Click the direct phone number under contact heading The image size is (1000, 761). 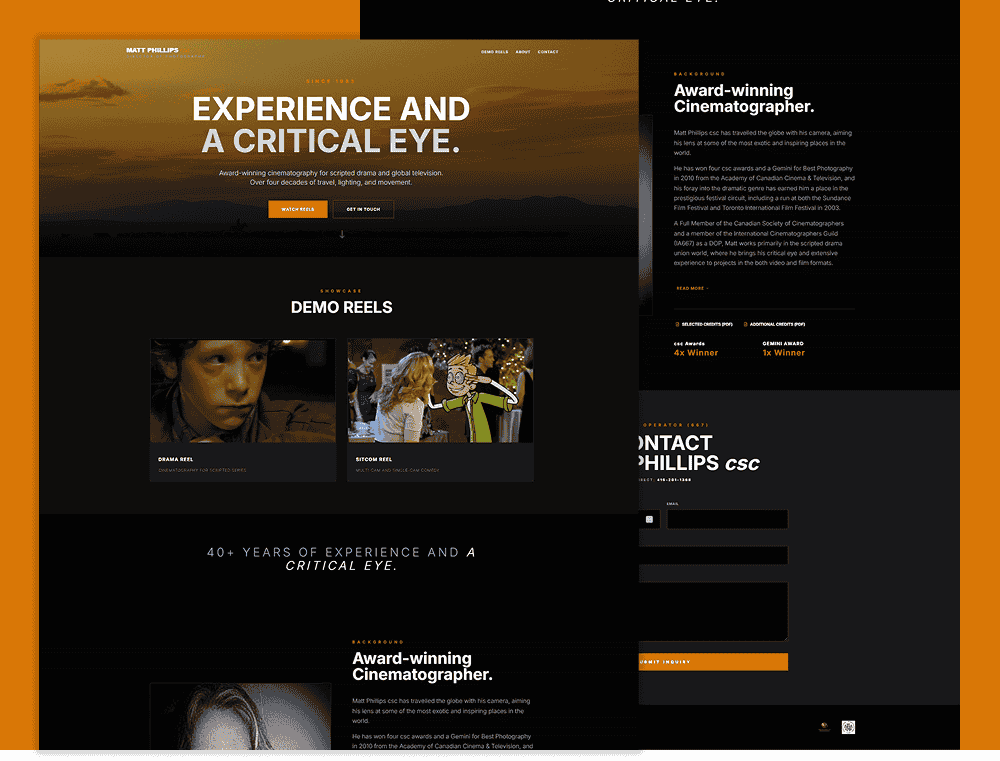(674, 480)
